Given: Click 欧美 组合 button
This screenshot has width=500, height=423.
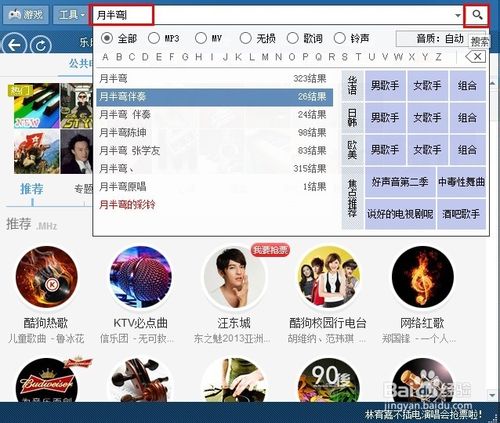Looking at the screenshot, I should click(x=467, y=150).
